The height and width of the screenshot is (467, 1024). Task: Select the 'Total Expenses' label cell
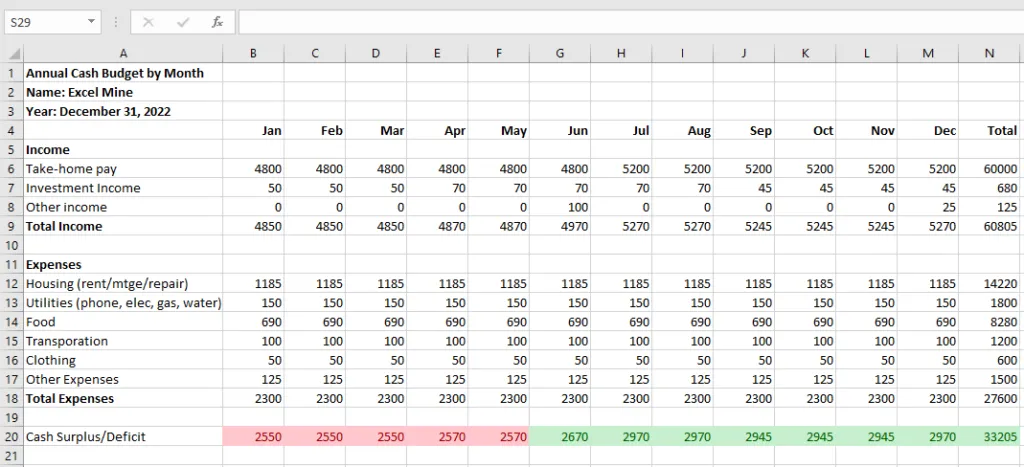123,398
